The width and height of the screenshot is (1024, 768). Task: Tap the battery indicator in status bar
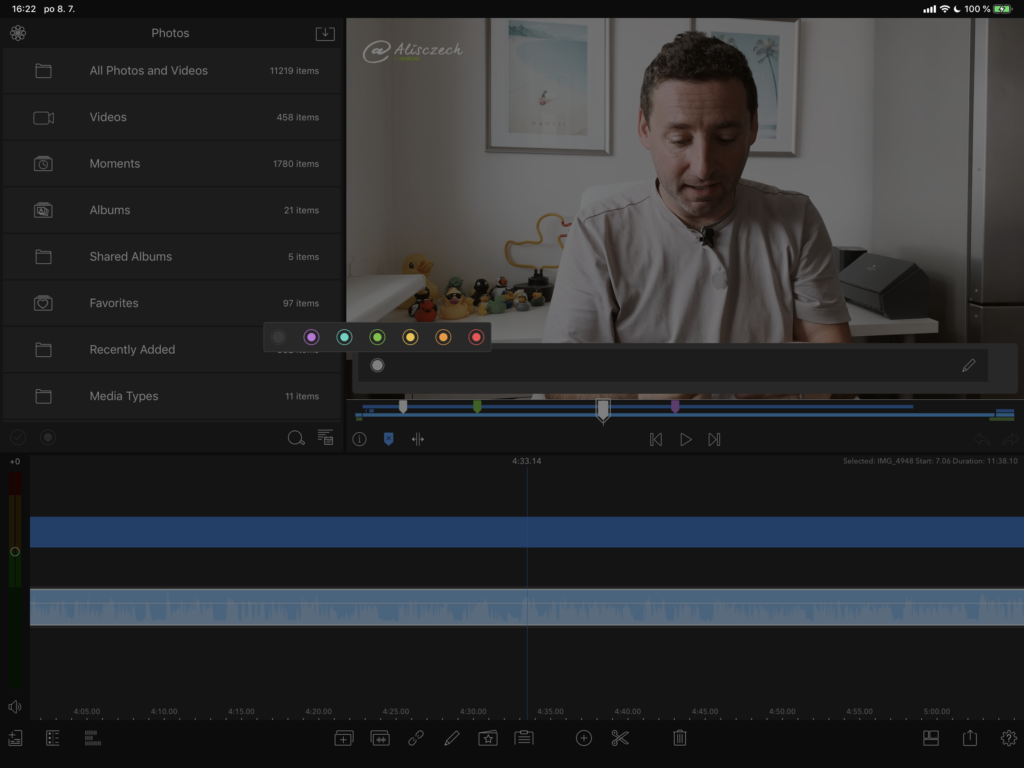(1003, 9)
